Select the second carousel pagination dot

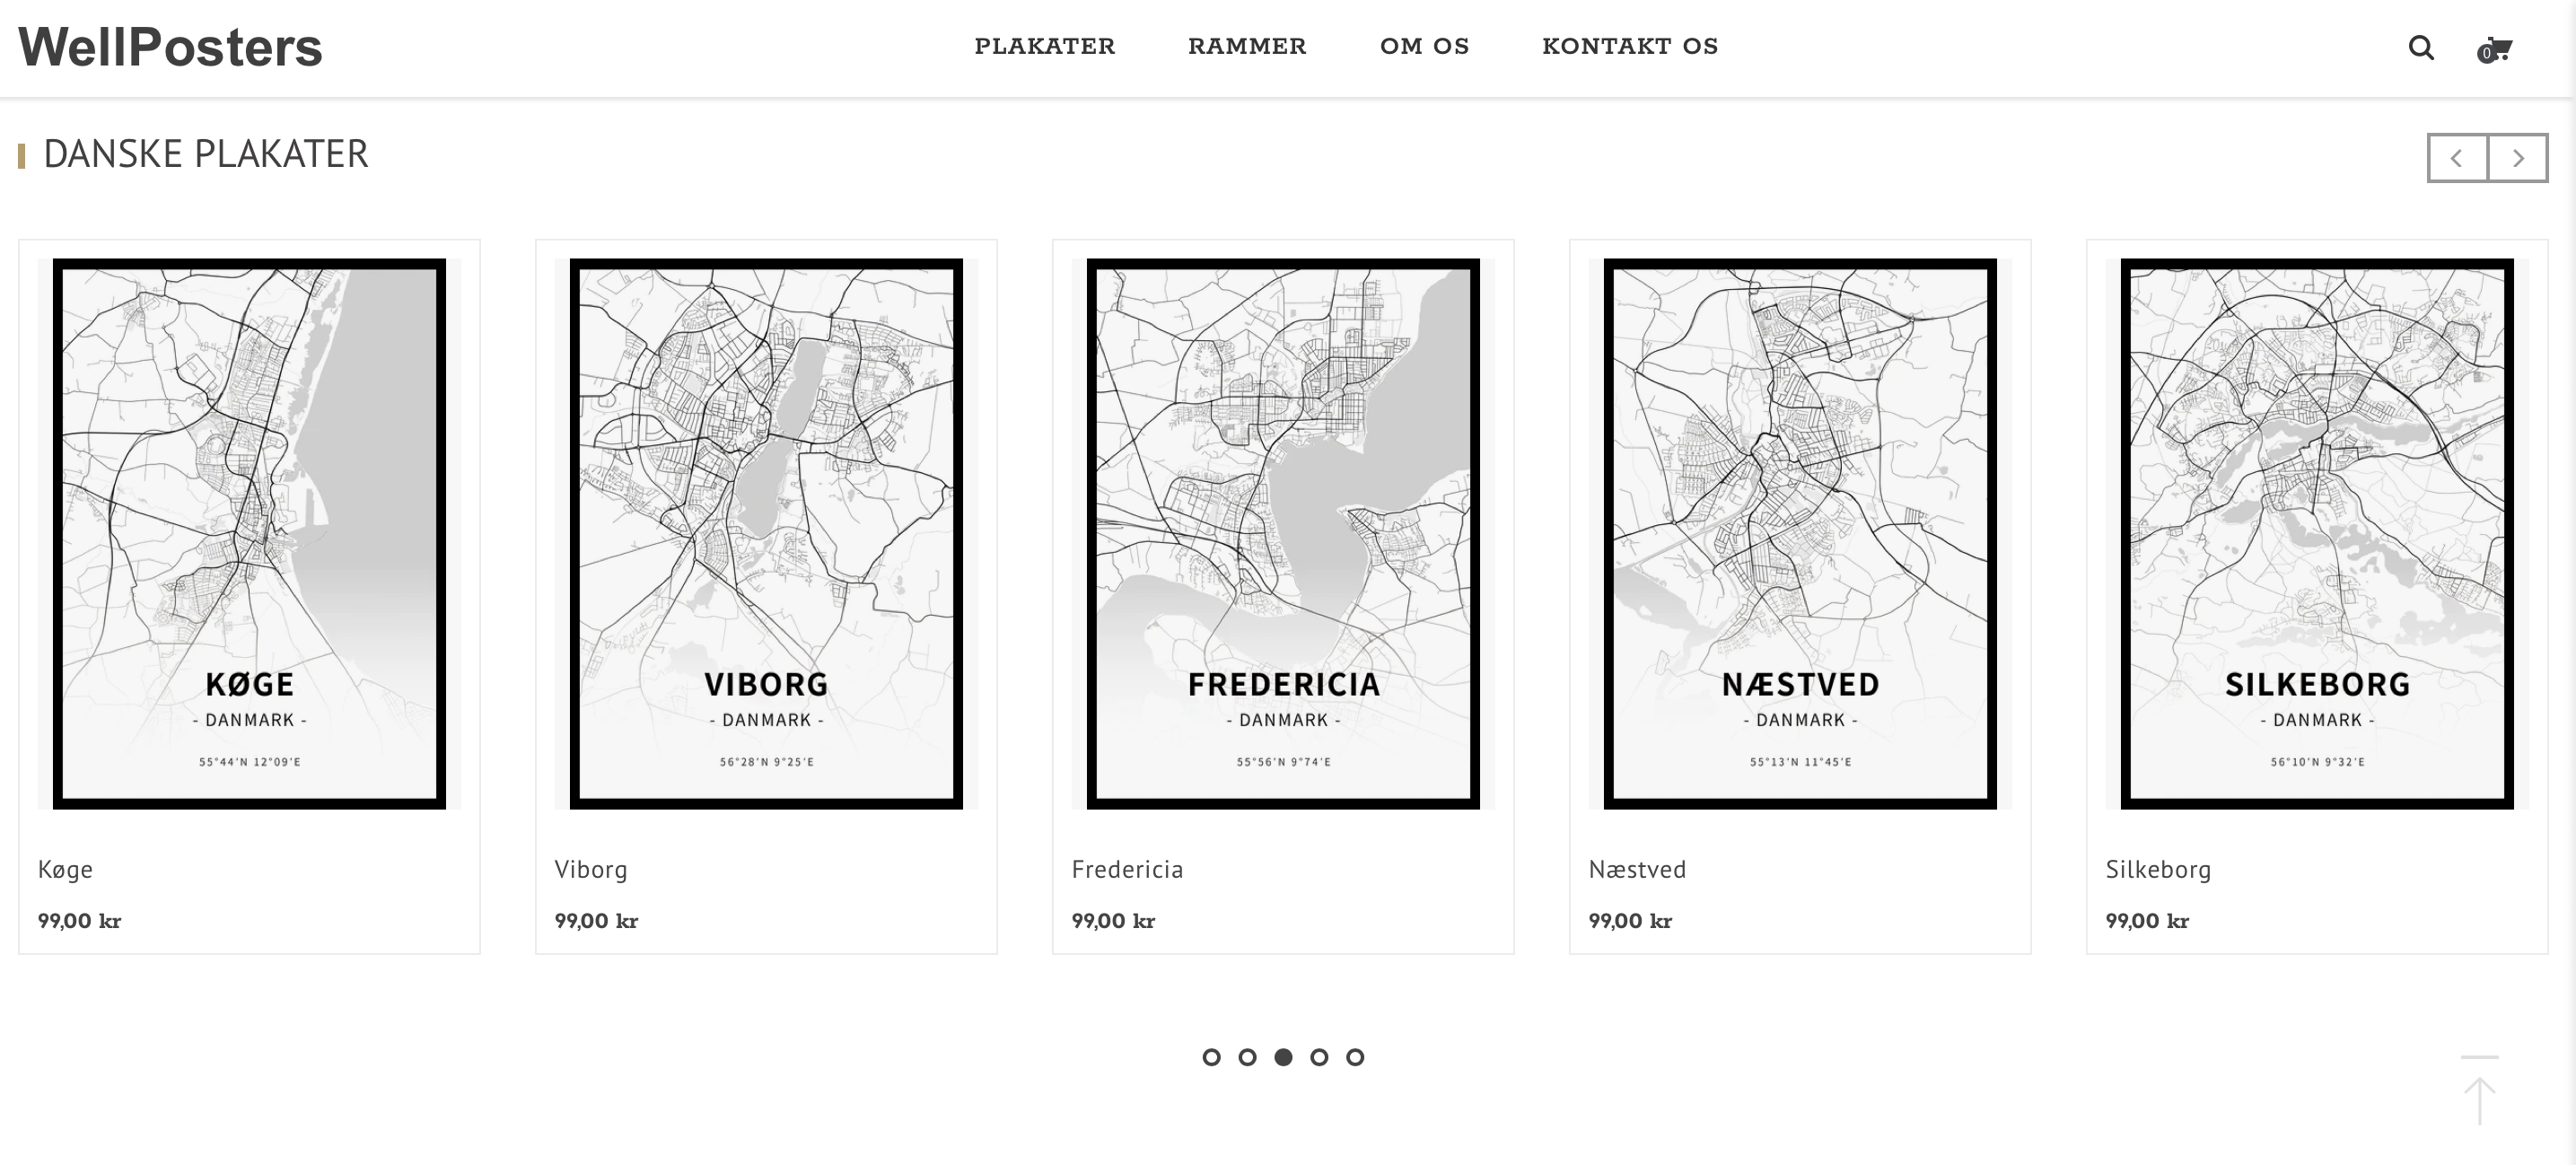[x=1247, y=1057]
